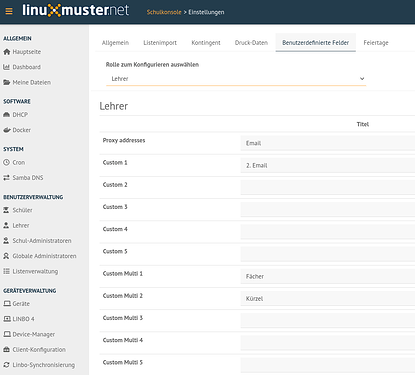The image size is (415, 375).
Task: Go to Dashboard in the sidebar
Action: click(27, 67)
